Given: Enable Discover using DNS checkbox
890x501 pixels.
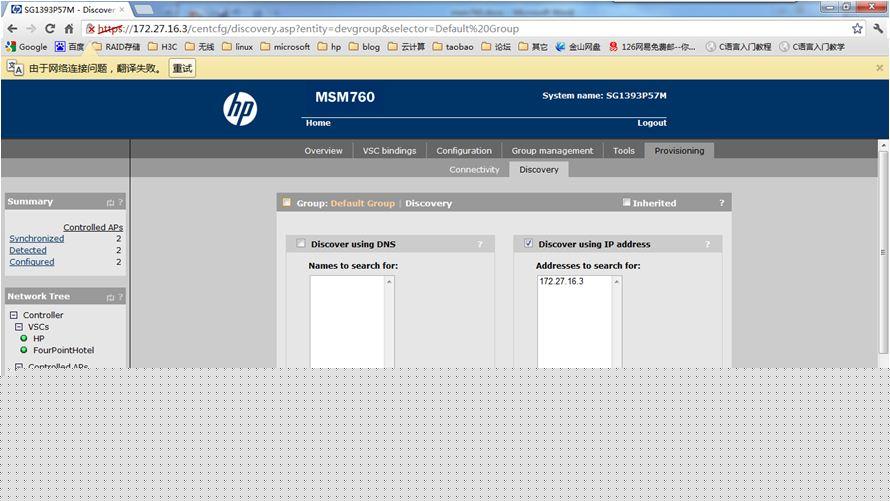Looking at the screenshot, I should pyautogui.click(x=301, y=243).
